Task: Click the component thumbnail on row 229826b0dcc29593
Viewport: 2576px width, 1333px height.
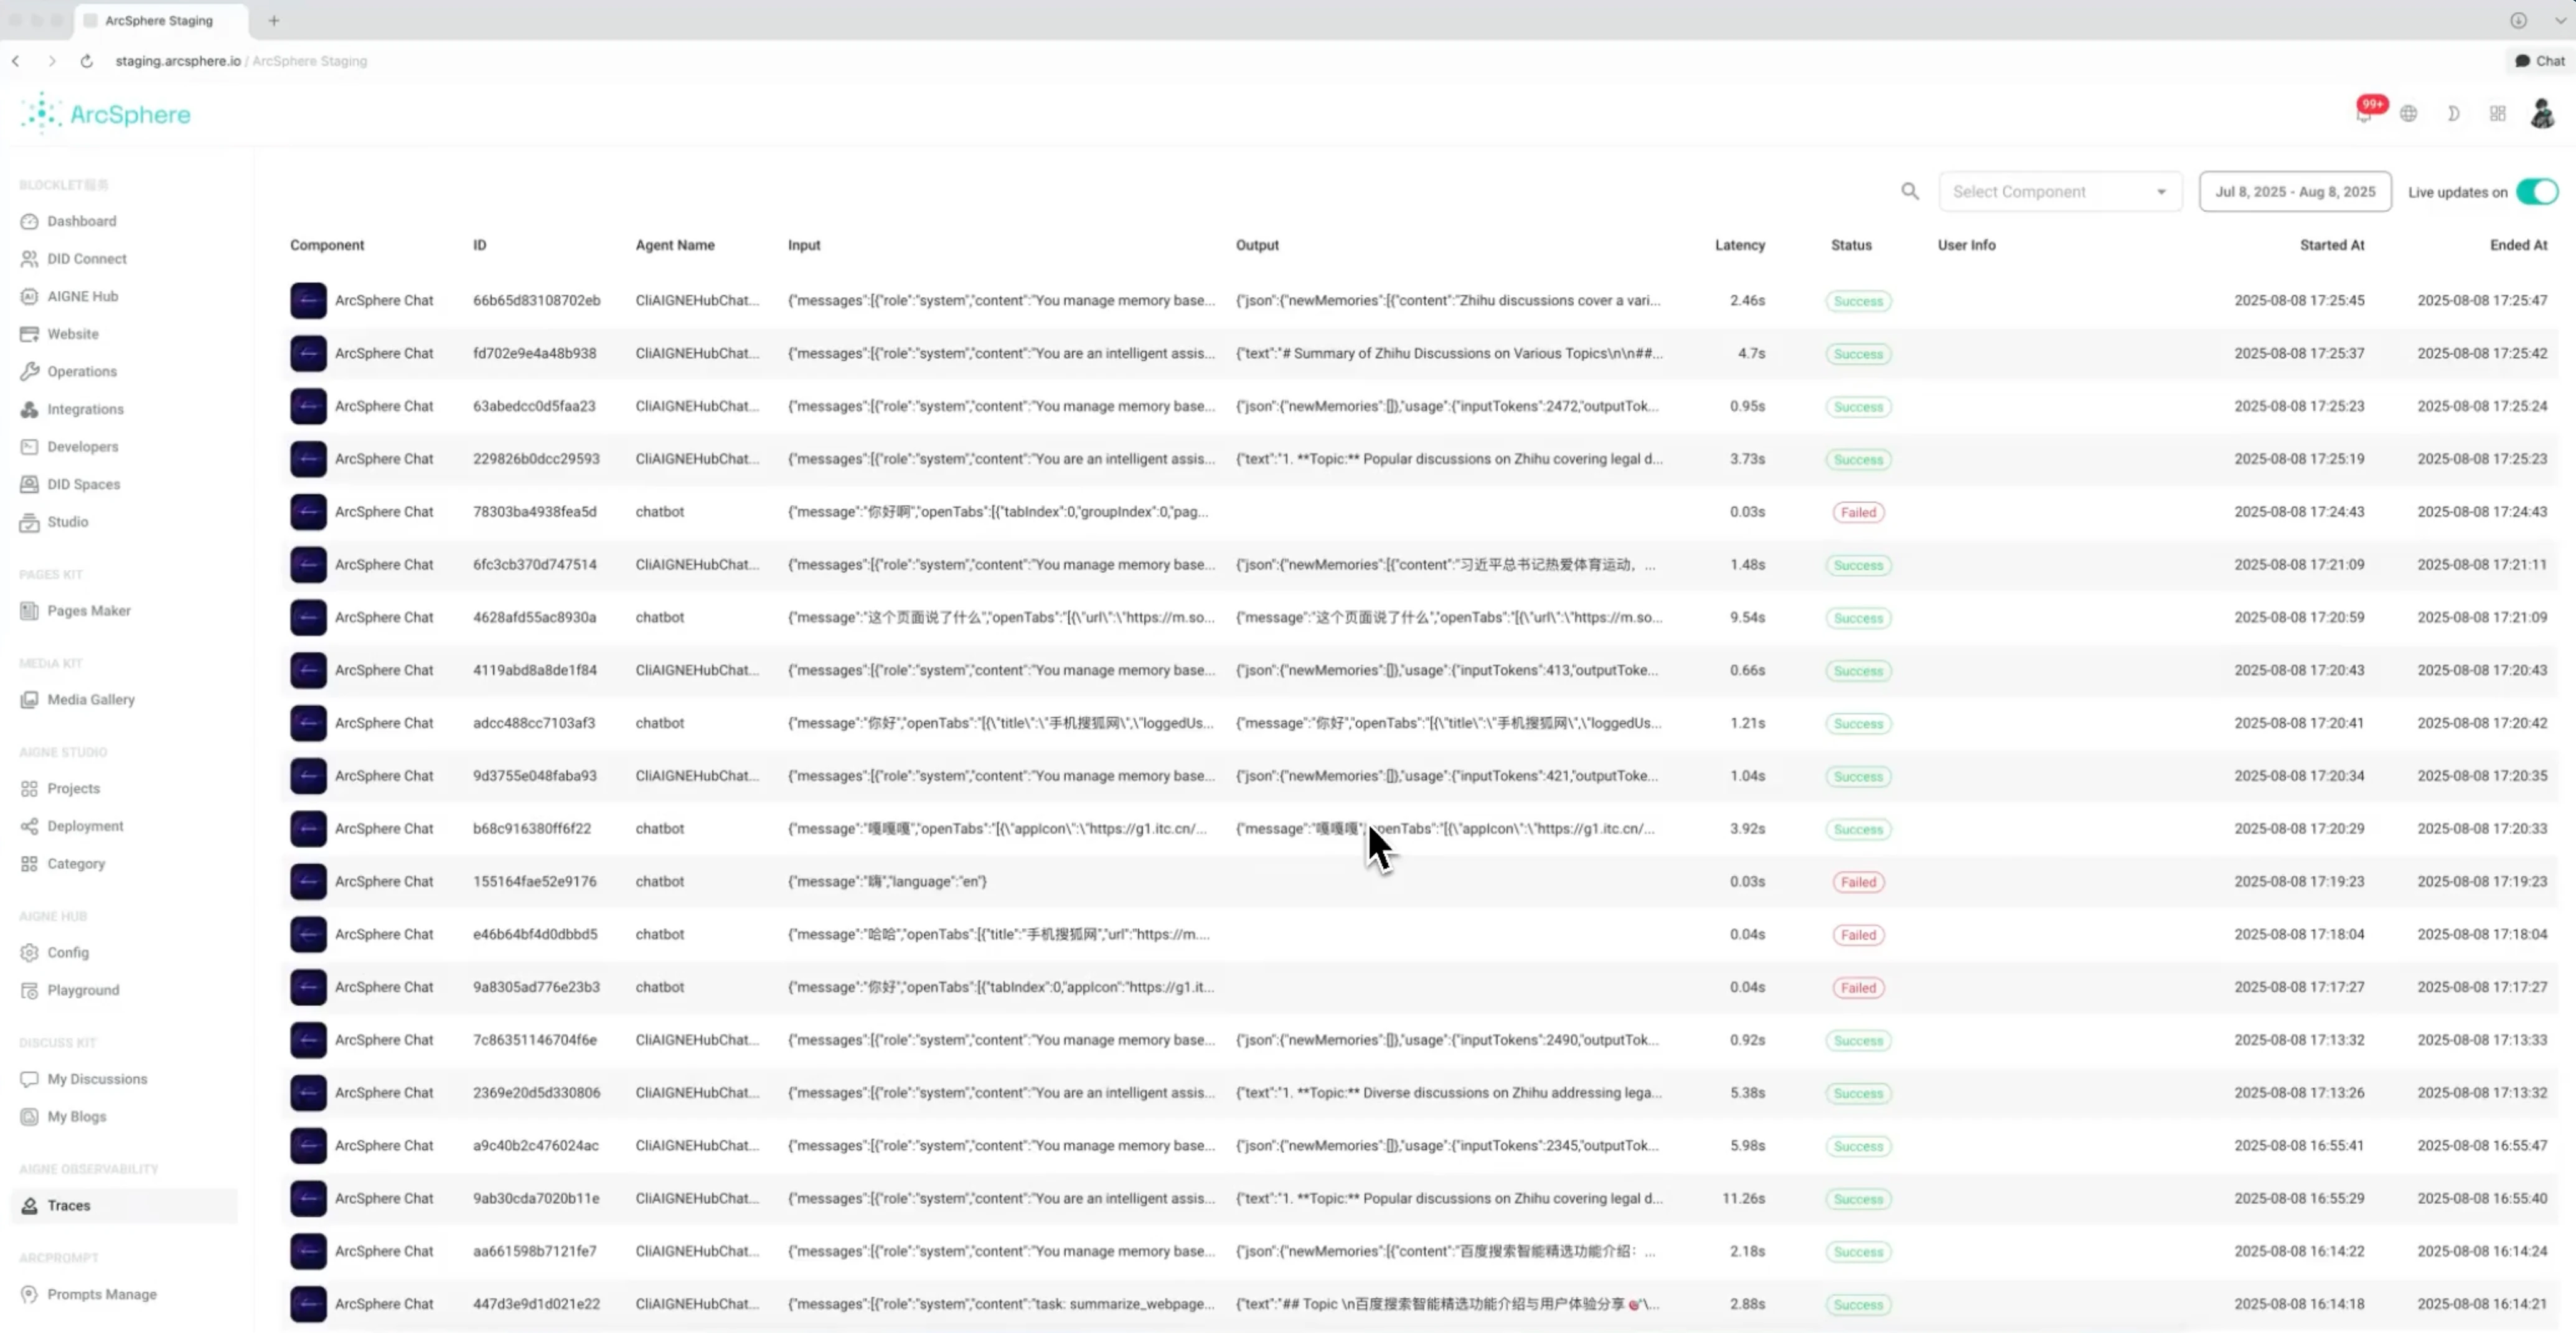Action: [308, 459]
